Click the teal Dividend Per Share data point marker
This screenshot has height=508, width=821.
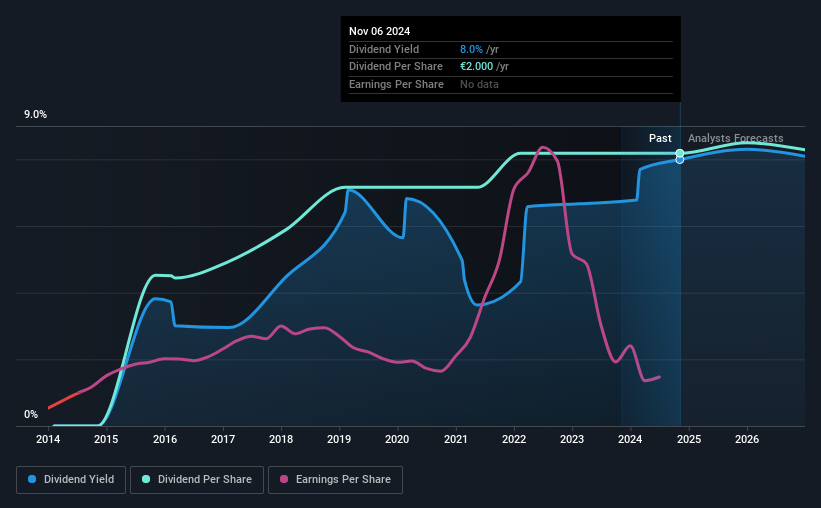(x=680, y=153)
